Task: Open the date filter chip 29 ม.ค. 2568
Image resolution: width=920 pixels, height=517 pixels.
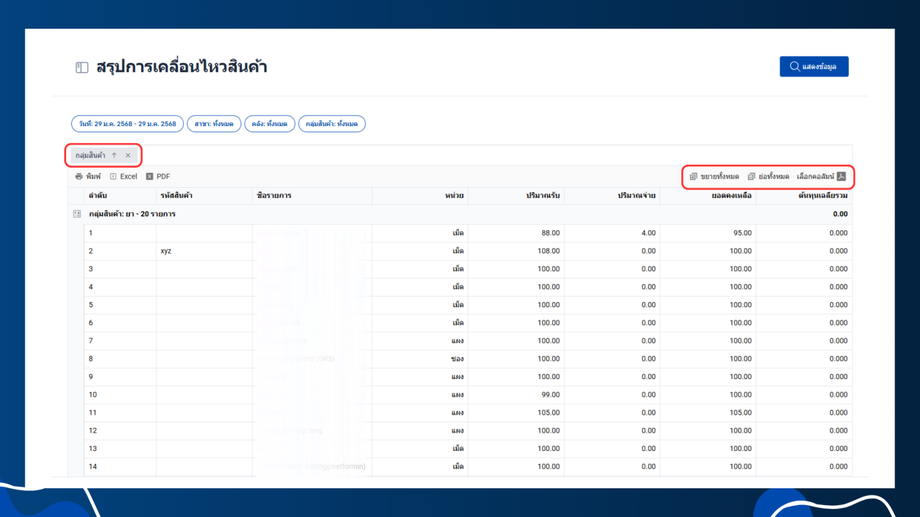Action: coord(127,124)
